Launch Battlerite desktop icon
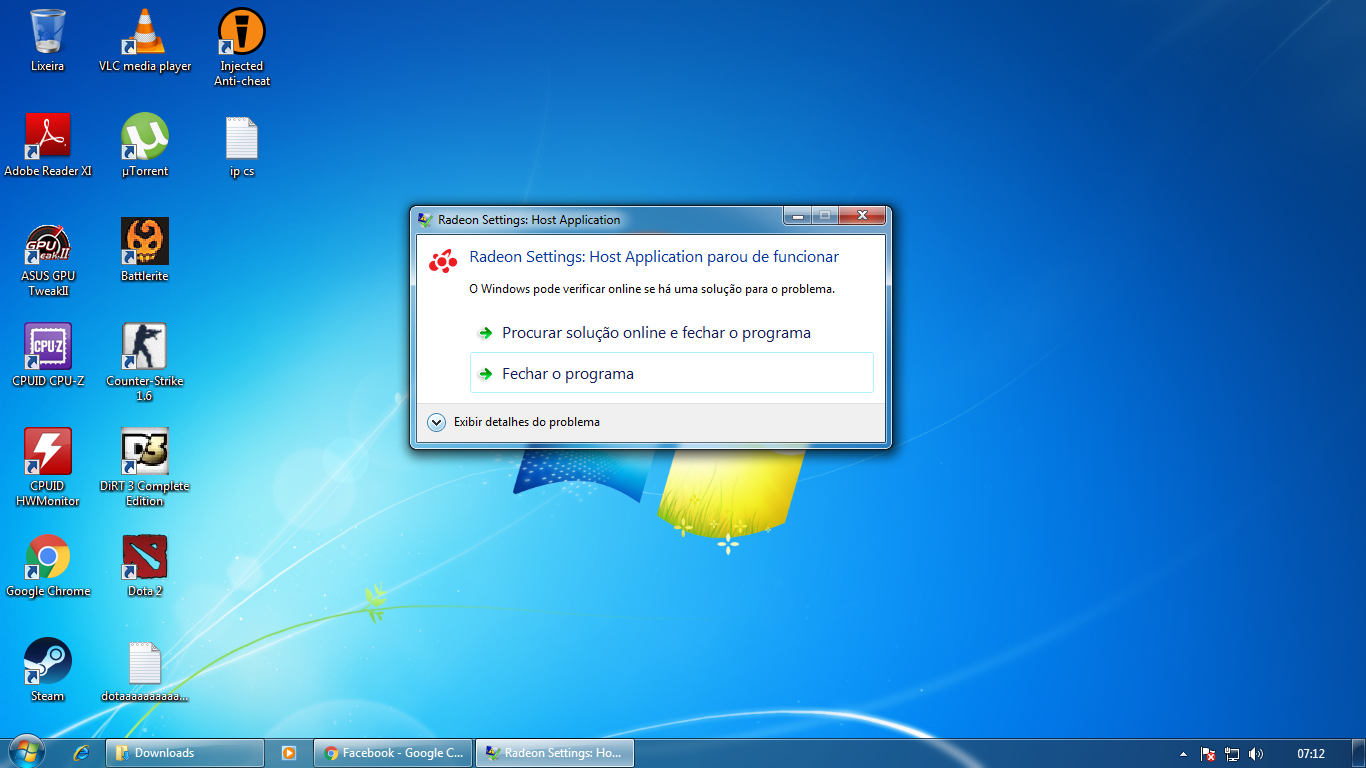This screenshot has height=768, width=1366. coord(145,250)
